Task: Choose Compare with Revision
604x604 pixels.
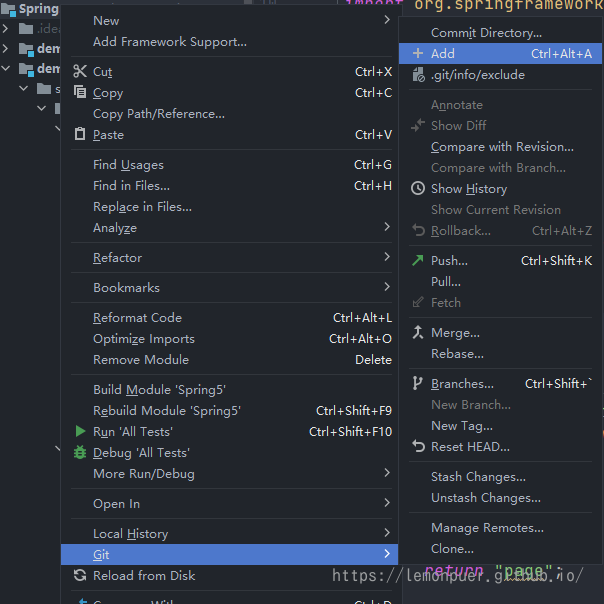Action: click(500, 146)
